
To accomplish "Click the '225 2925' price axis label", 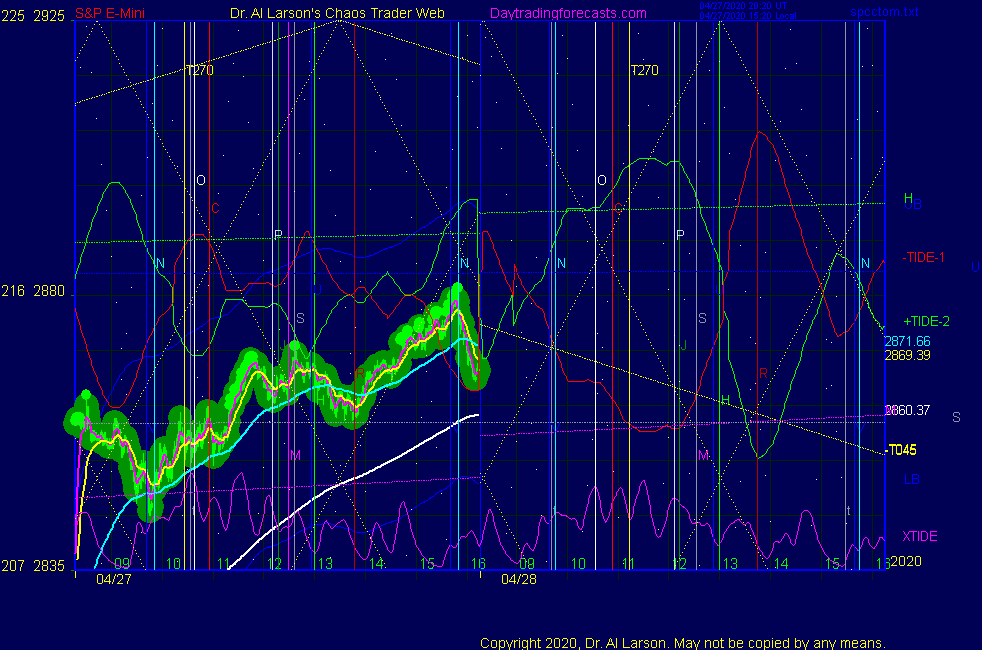I will 33,16.
